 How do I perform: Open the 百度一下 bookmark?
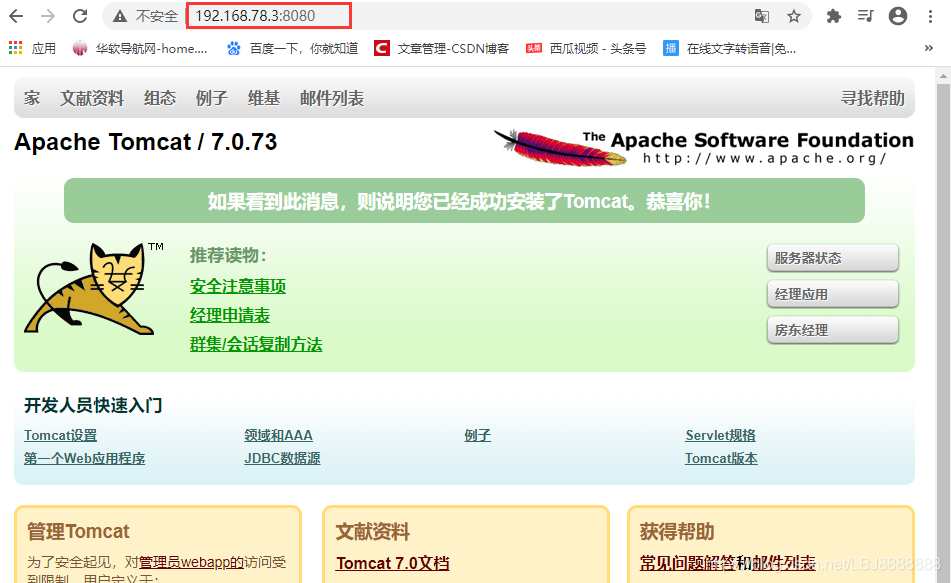pyautogui.click(x=292, y=49)
